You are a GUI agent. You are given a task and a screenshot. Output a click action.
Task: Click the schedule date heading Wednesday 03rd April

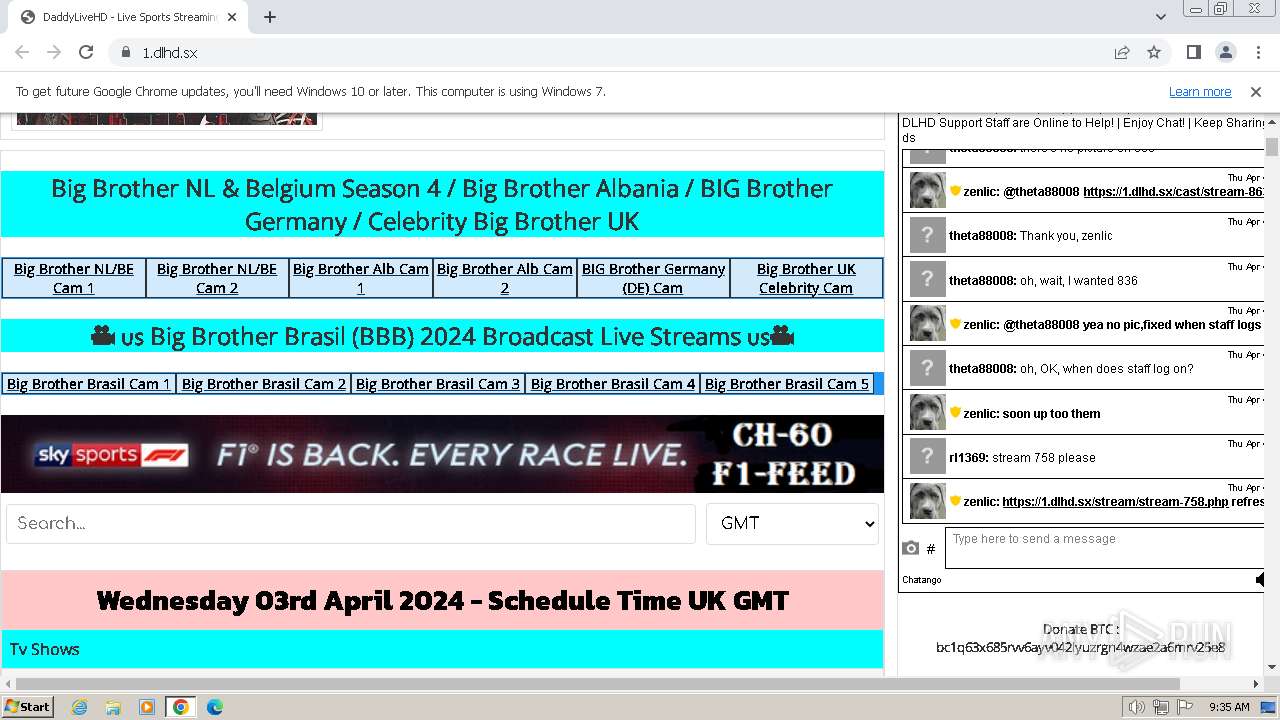[x=443, y=600]
